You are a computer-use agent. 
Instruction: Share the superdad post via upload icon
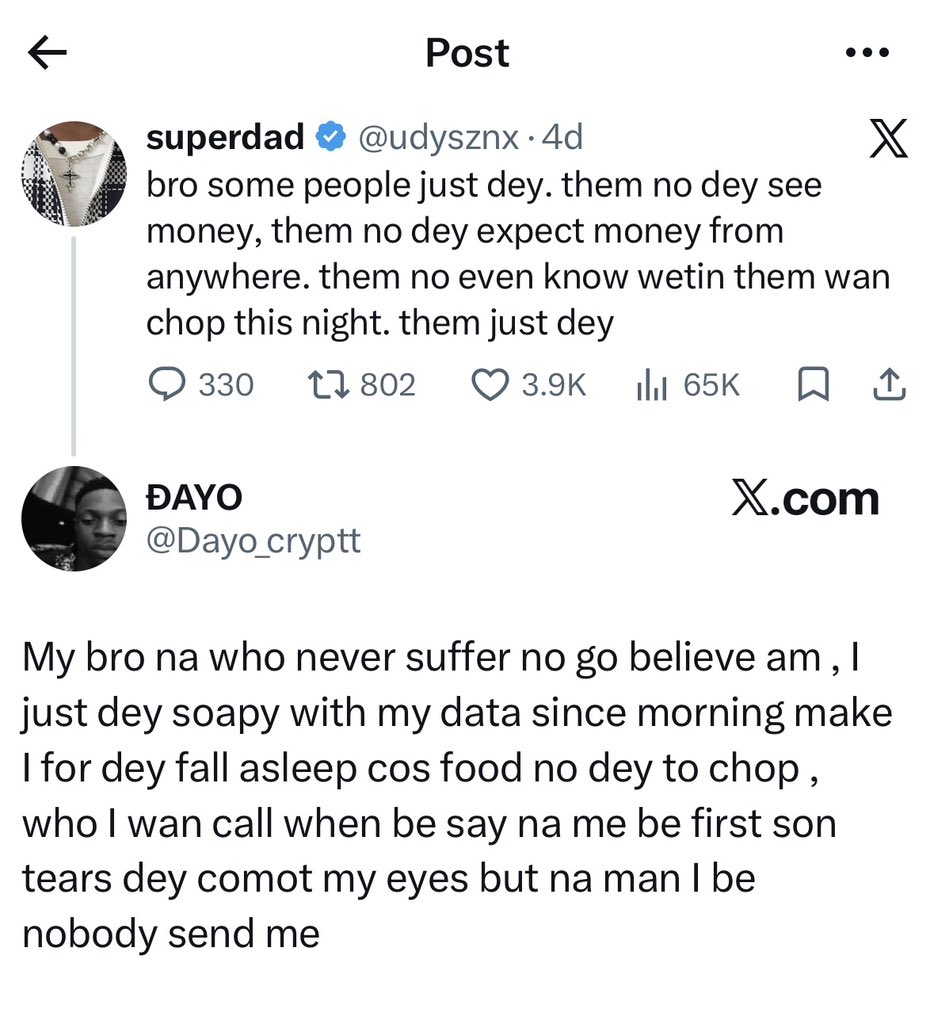point(890,384)
